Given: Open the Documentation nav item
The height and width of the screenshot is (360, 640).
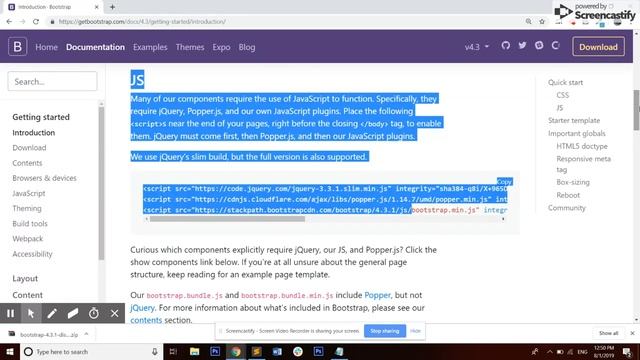Looking at the screenshot, I should pyautogui.click(x=96, y=47).
